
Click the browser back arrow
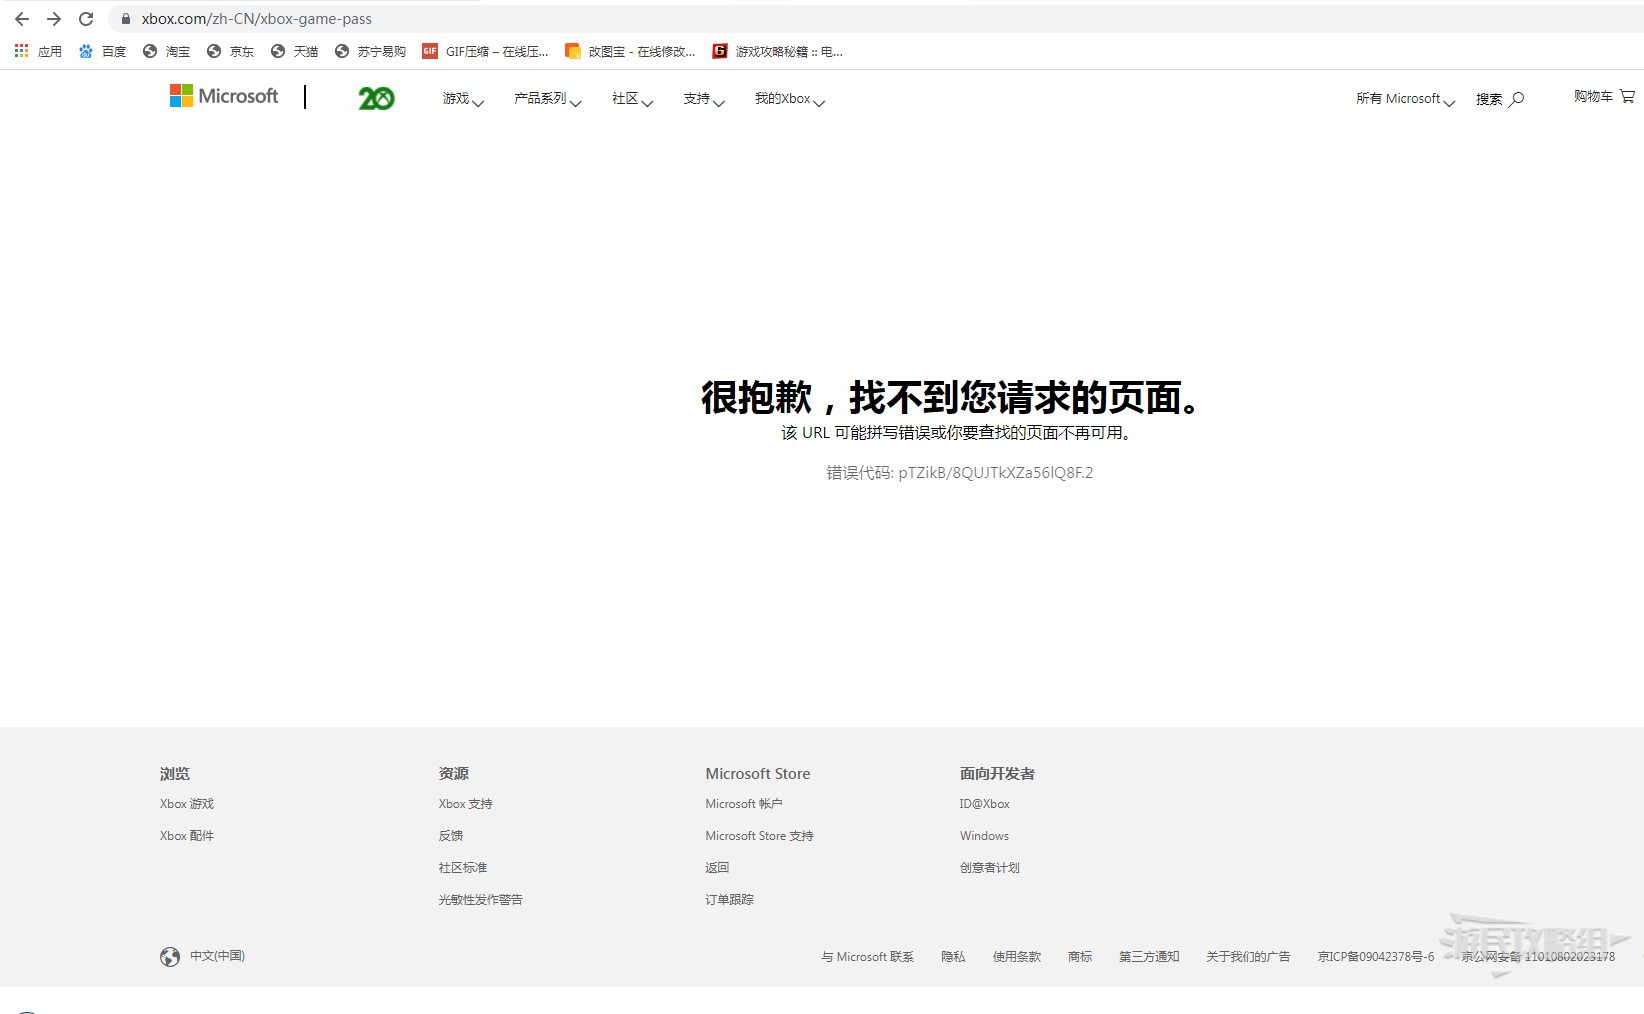point(22,19)
